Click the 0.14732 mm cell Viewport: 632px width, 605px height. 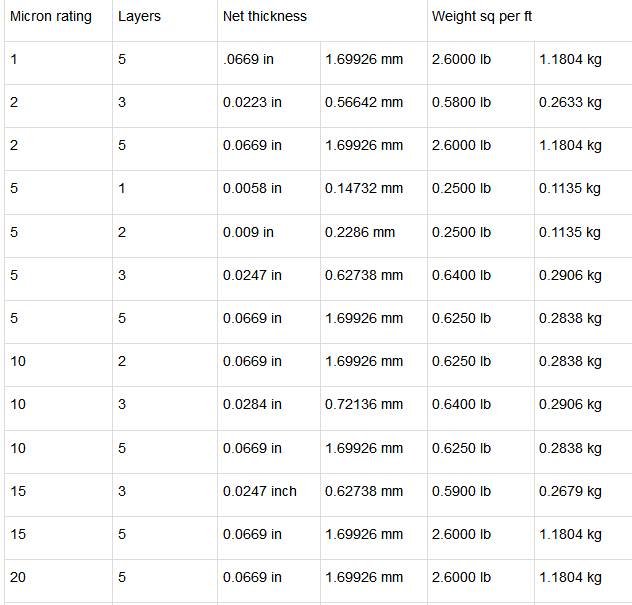(x=364, y=189)
